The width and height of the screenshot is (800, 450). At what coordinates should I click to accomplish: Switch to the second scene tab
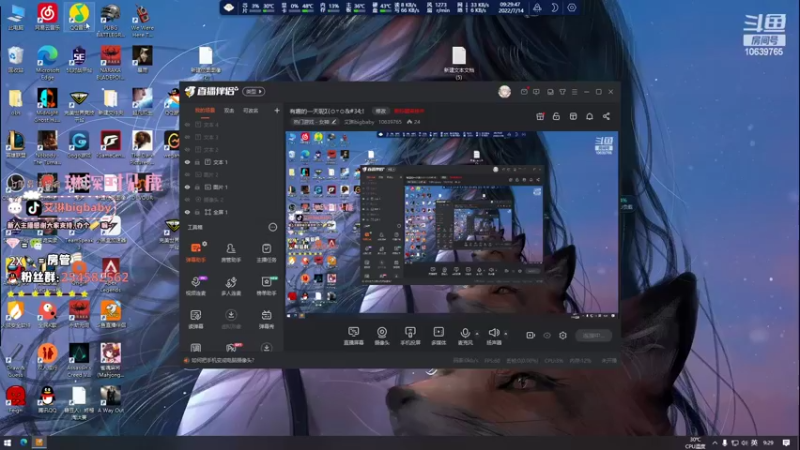pyautogui.click(x=229, y=110)
